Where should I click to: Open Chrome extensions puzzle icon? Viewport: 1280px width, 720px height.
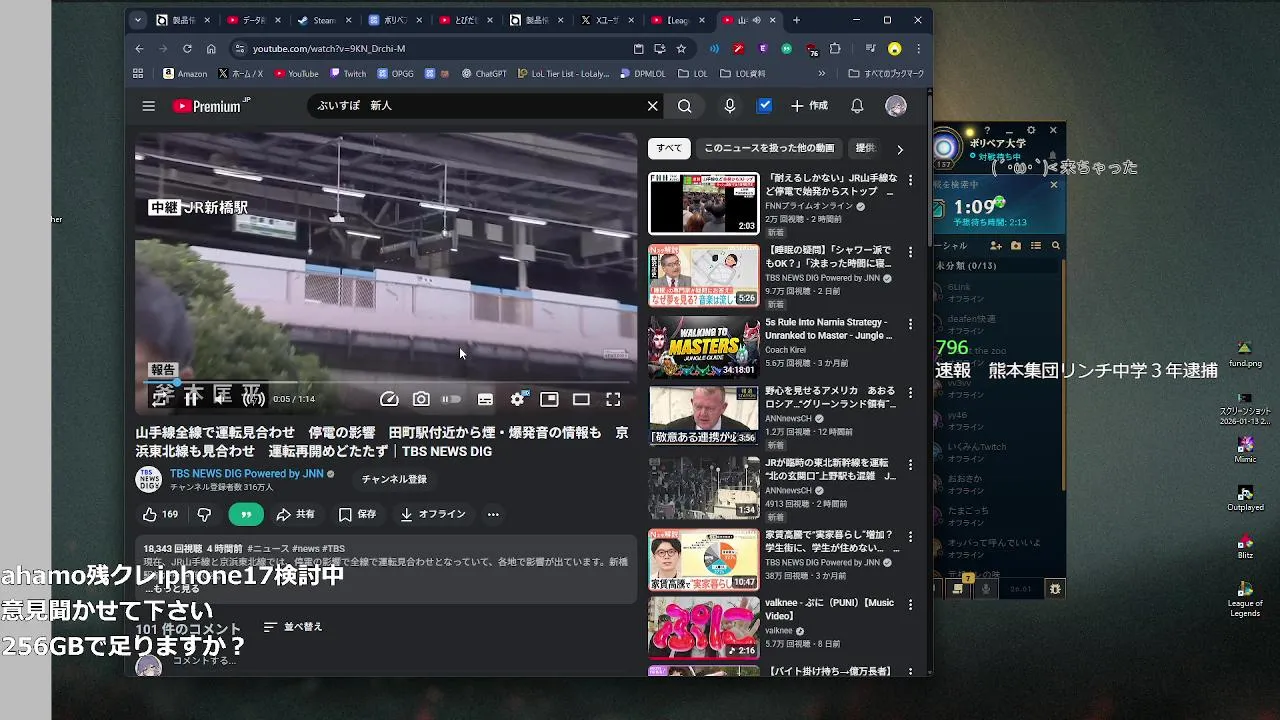pos(835,48)
